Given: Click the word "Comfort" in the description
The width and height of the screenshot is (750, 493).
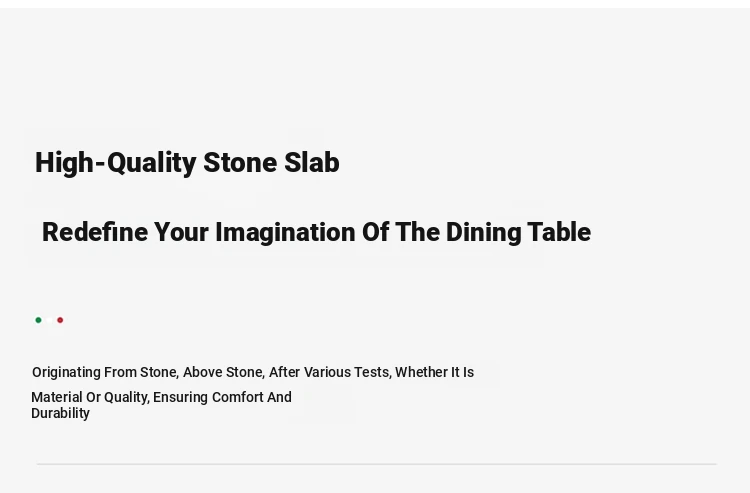Looking at the screenshot, I should tap(237, 397).
